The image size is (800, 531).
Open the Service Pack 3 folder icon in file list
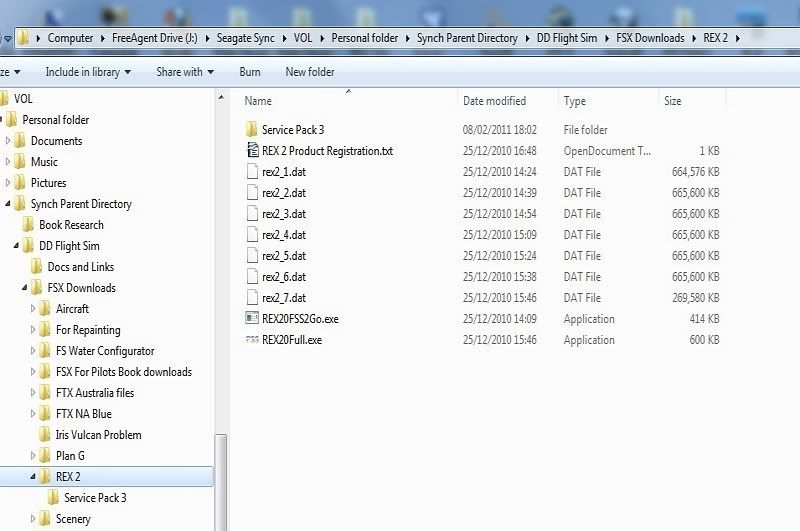click(x=252, y=130)
